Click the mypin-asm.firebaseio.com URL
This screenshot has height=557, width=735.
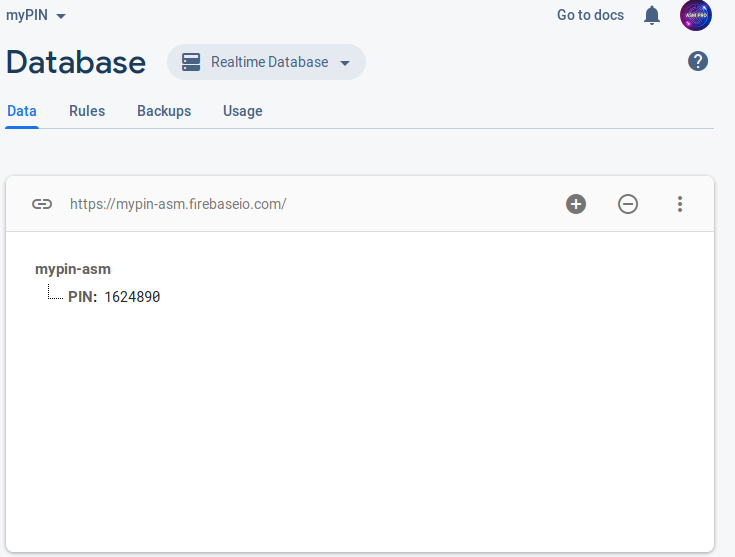coord(178,204)
